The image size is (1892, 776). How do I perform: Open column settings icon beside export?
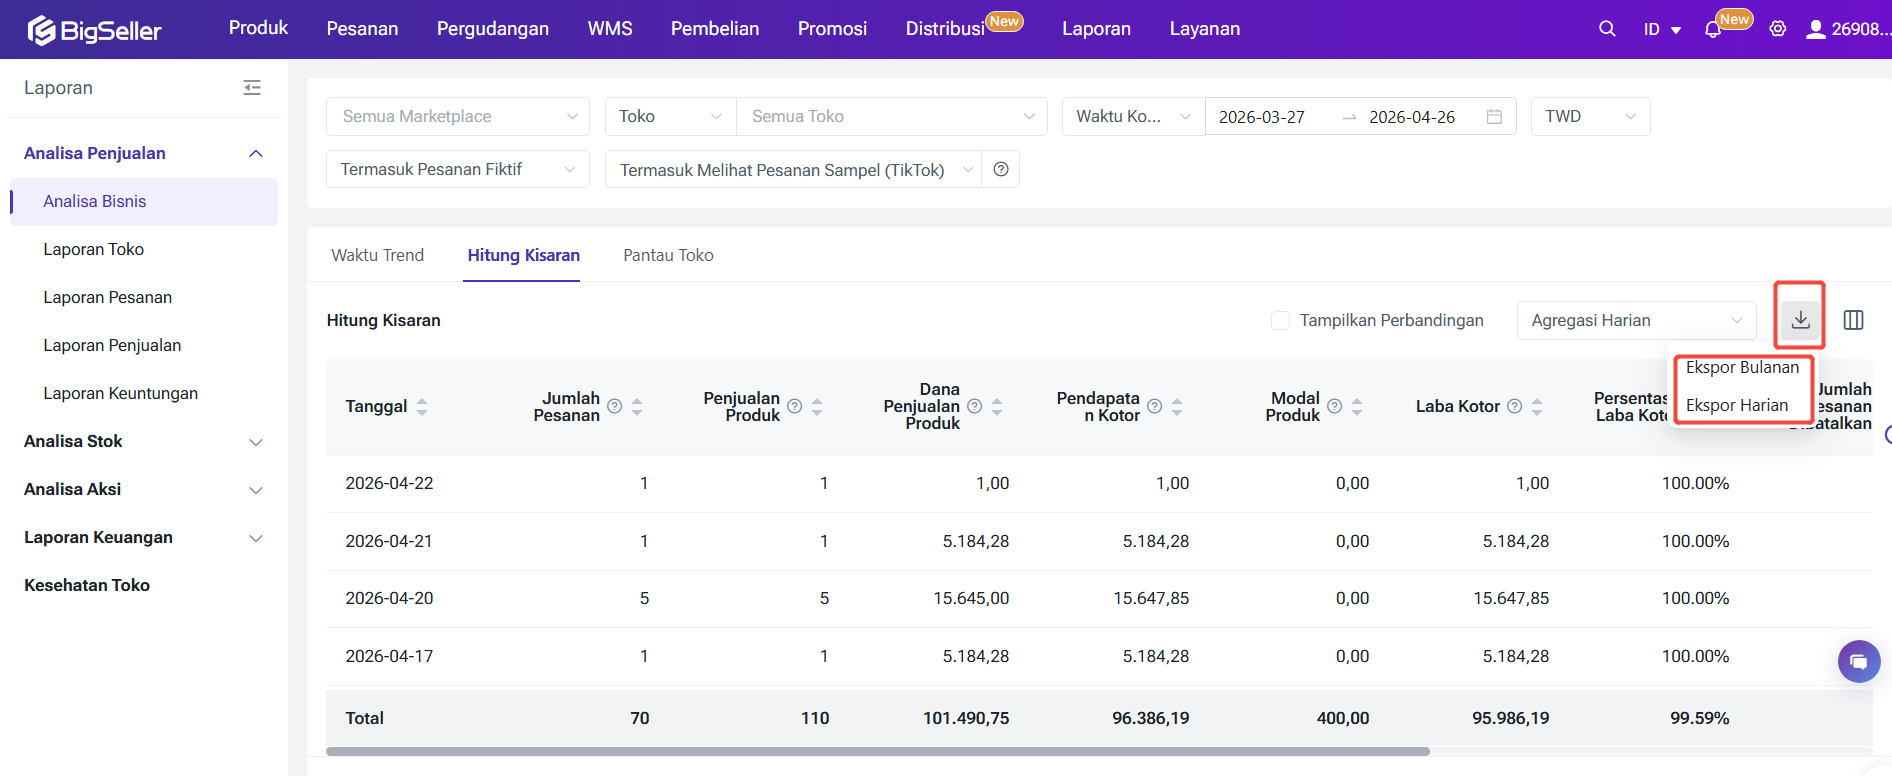1853,320
